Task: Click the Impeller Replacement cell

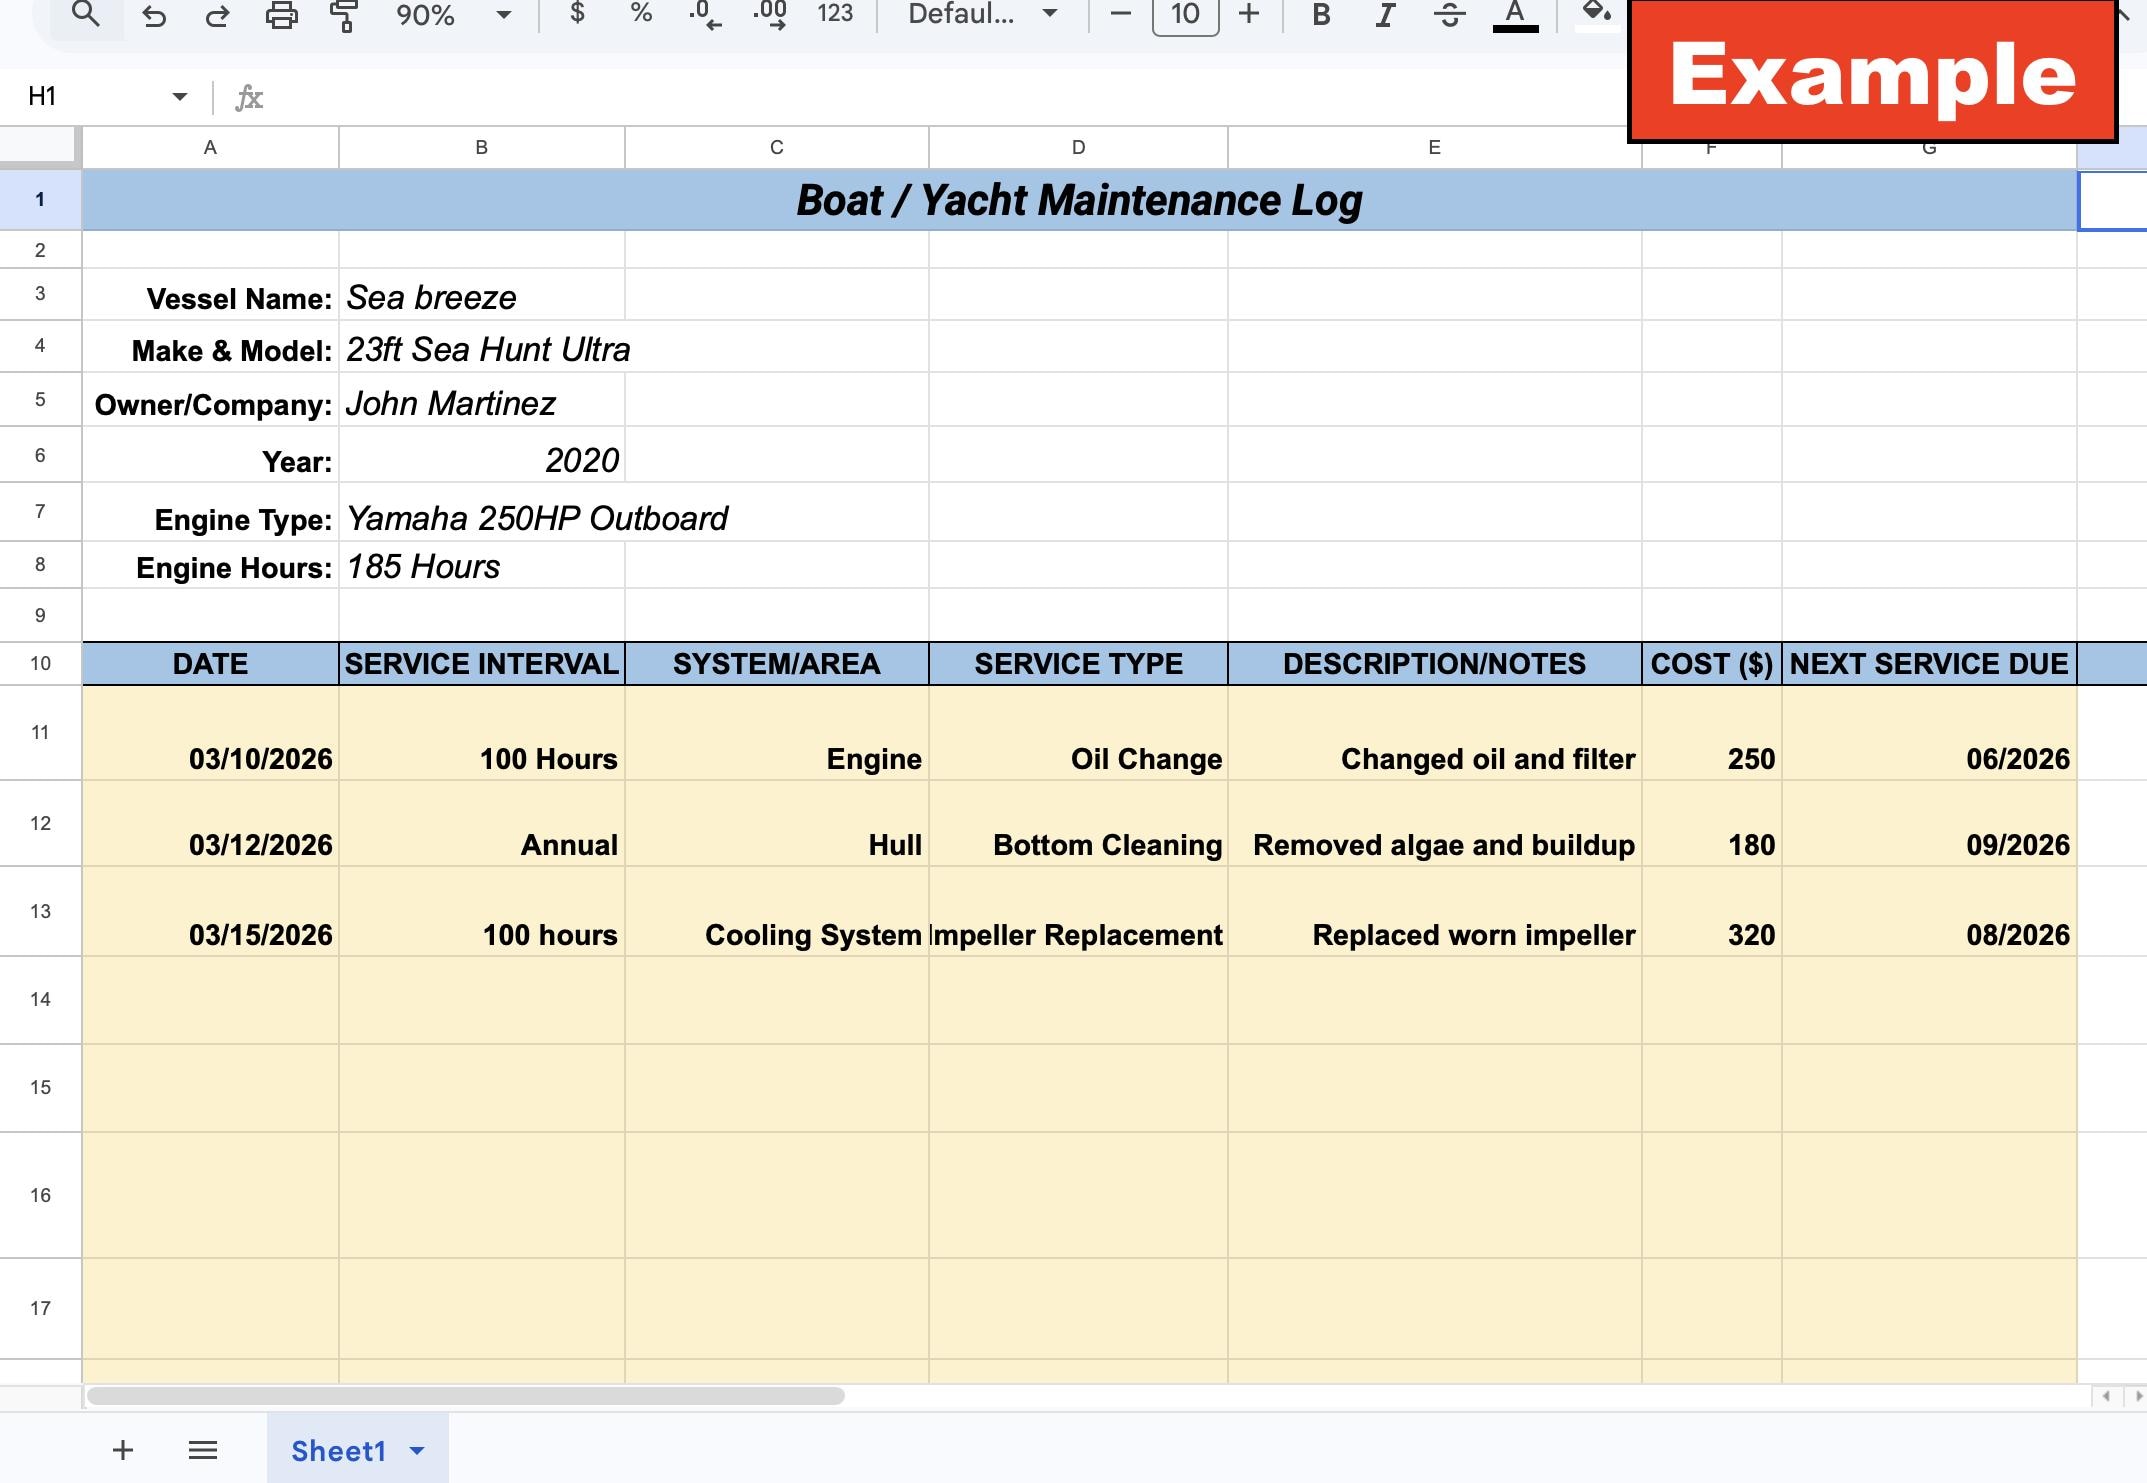Action: tap(1078, 912)
